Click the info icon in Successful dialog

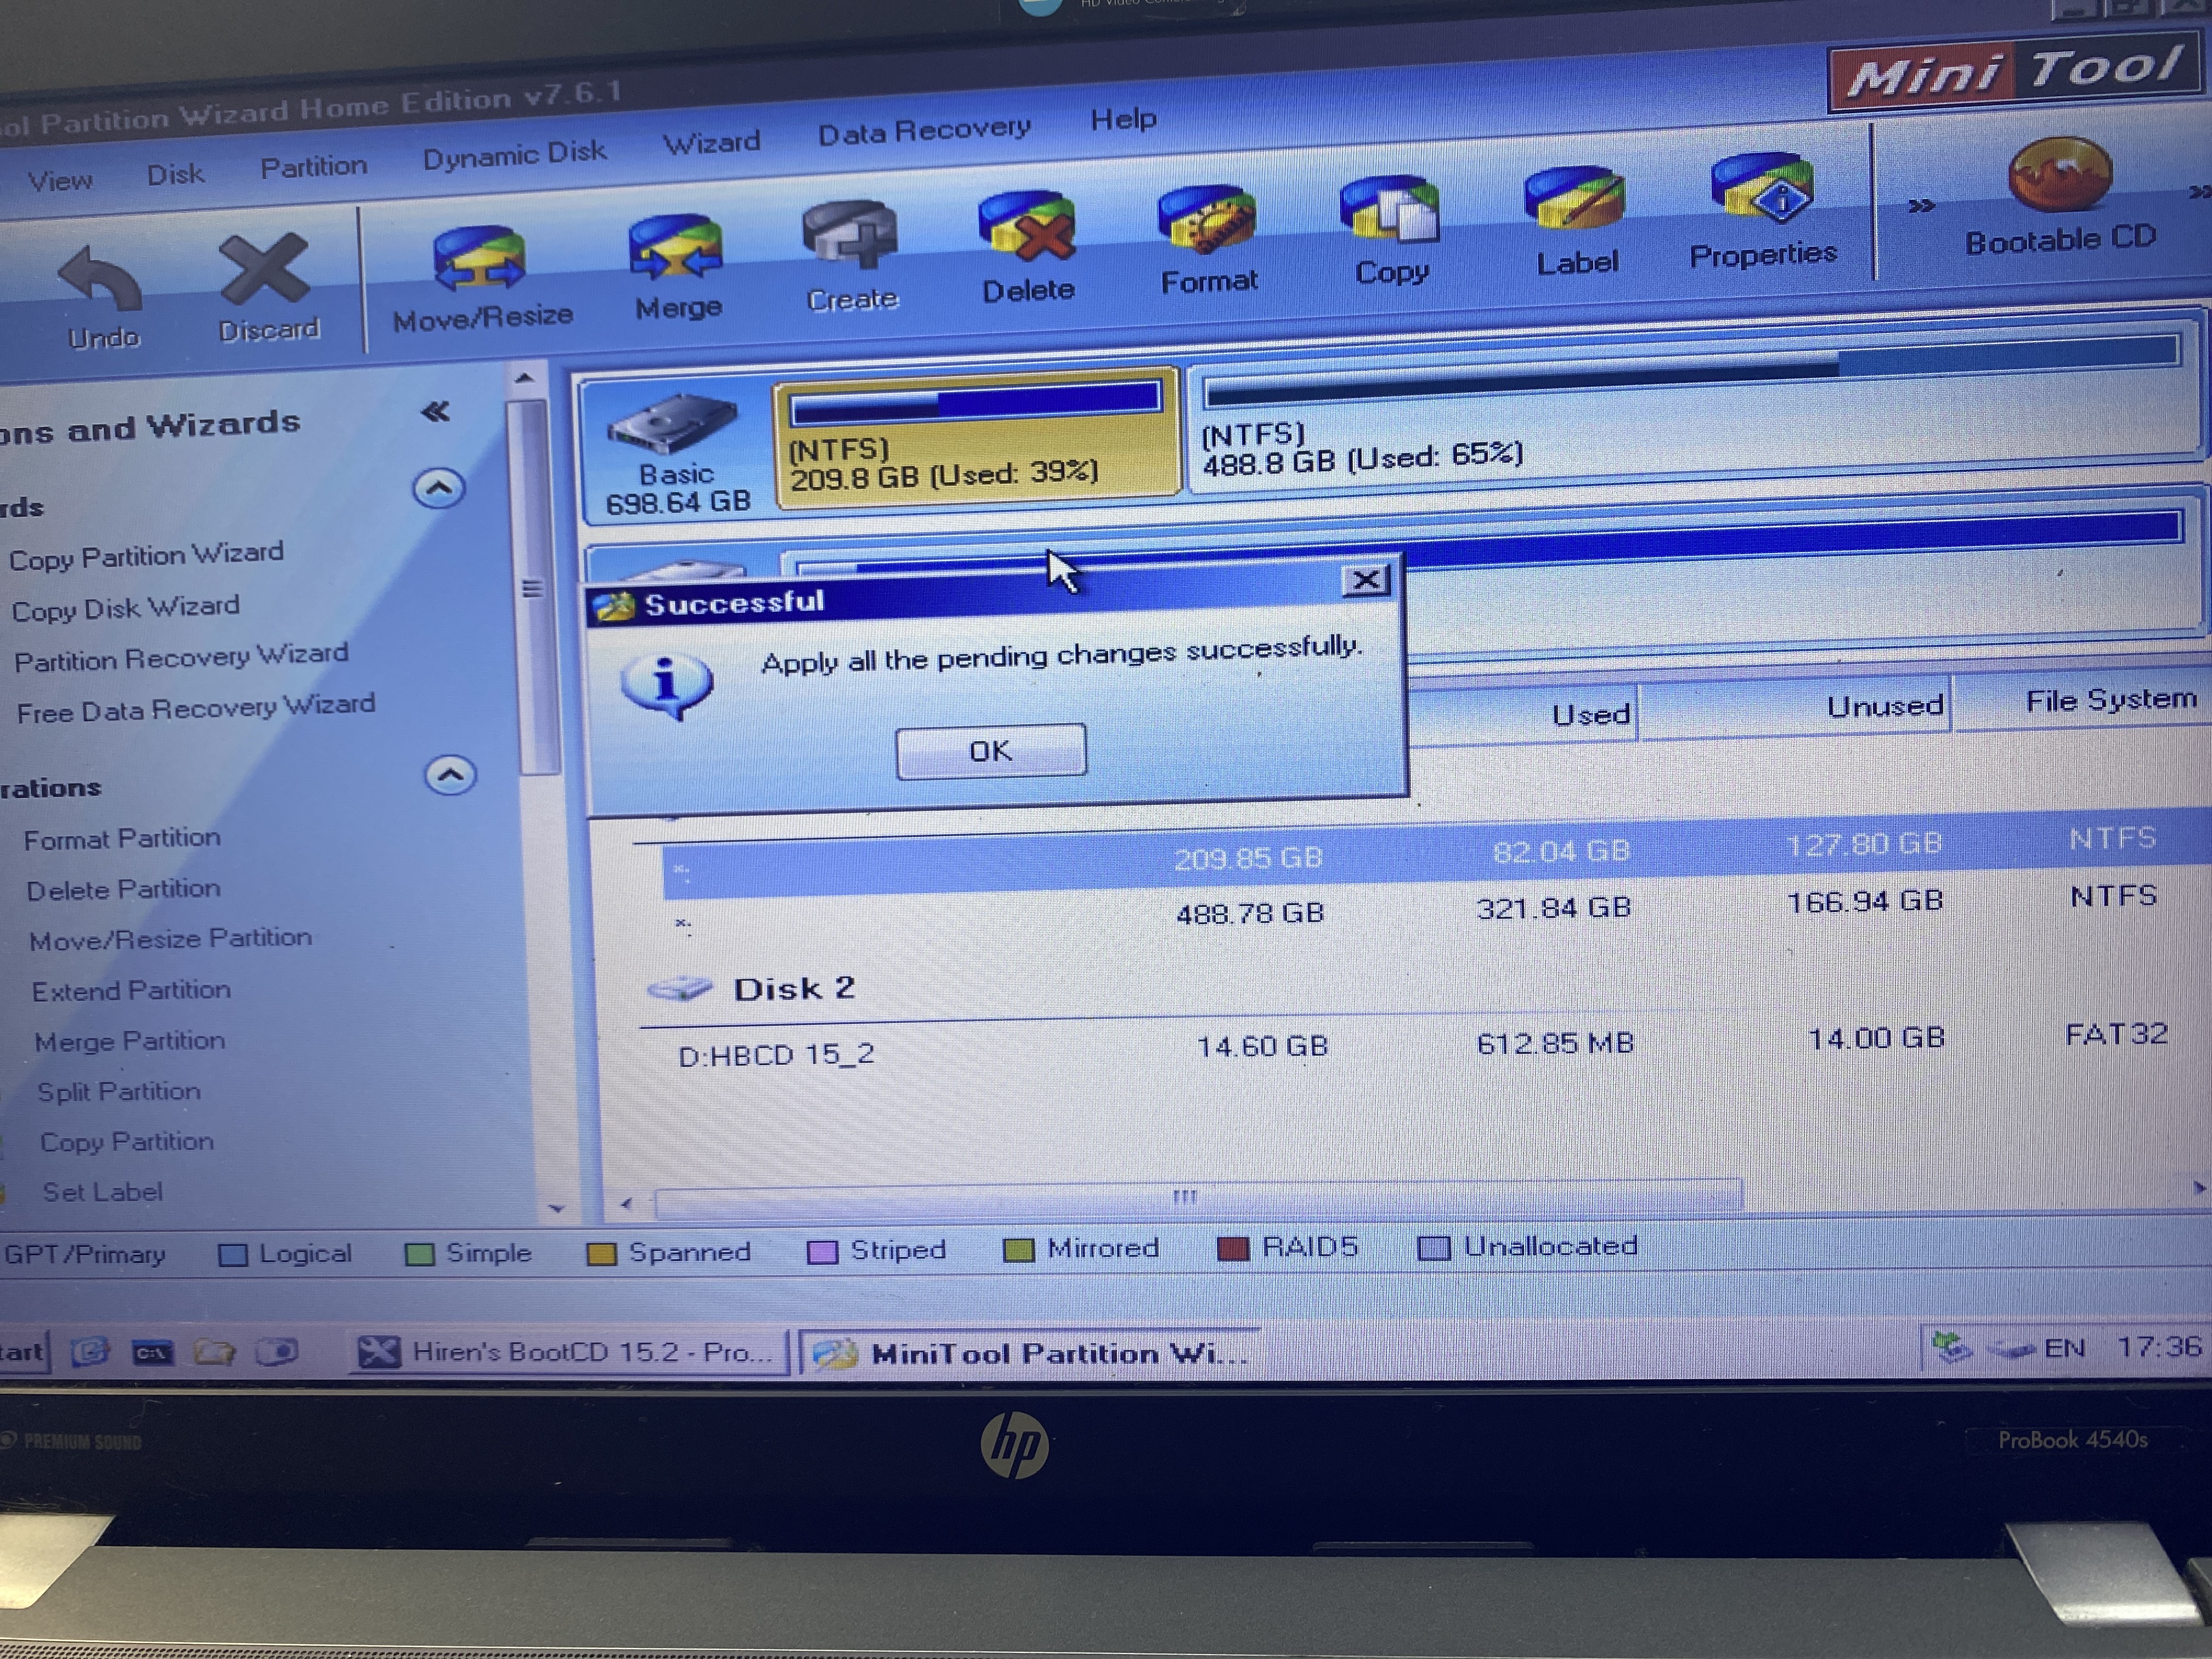point(667,686)
